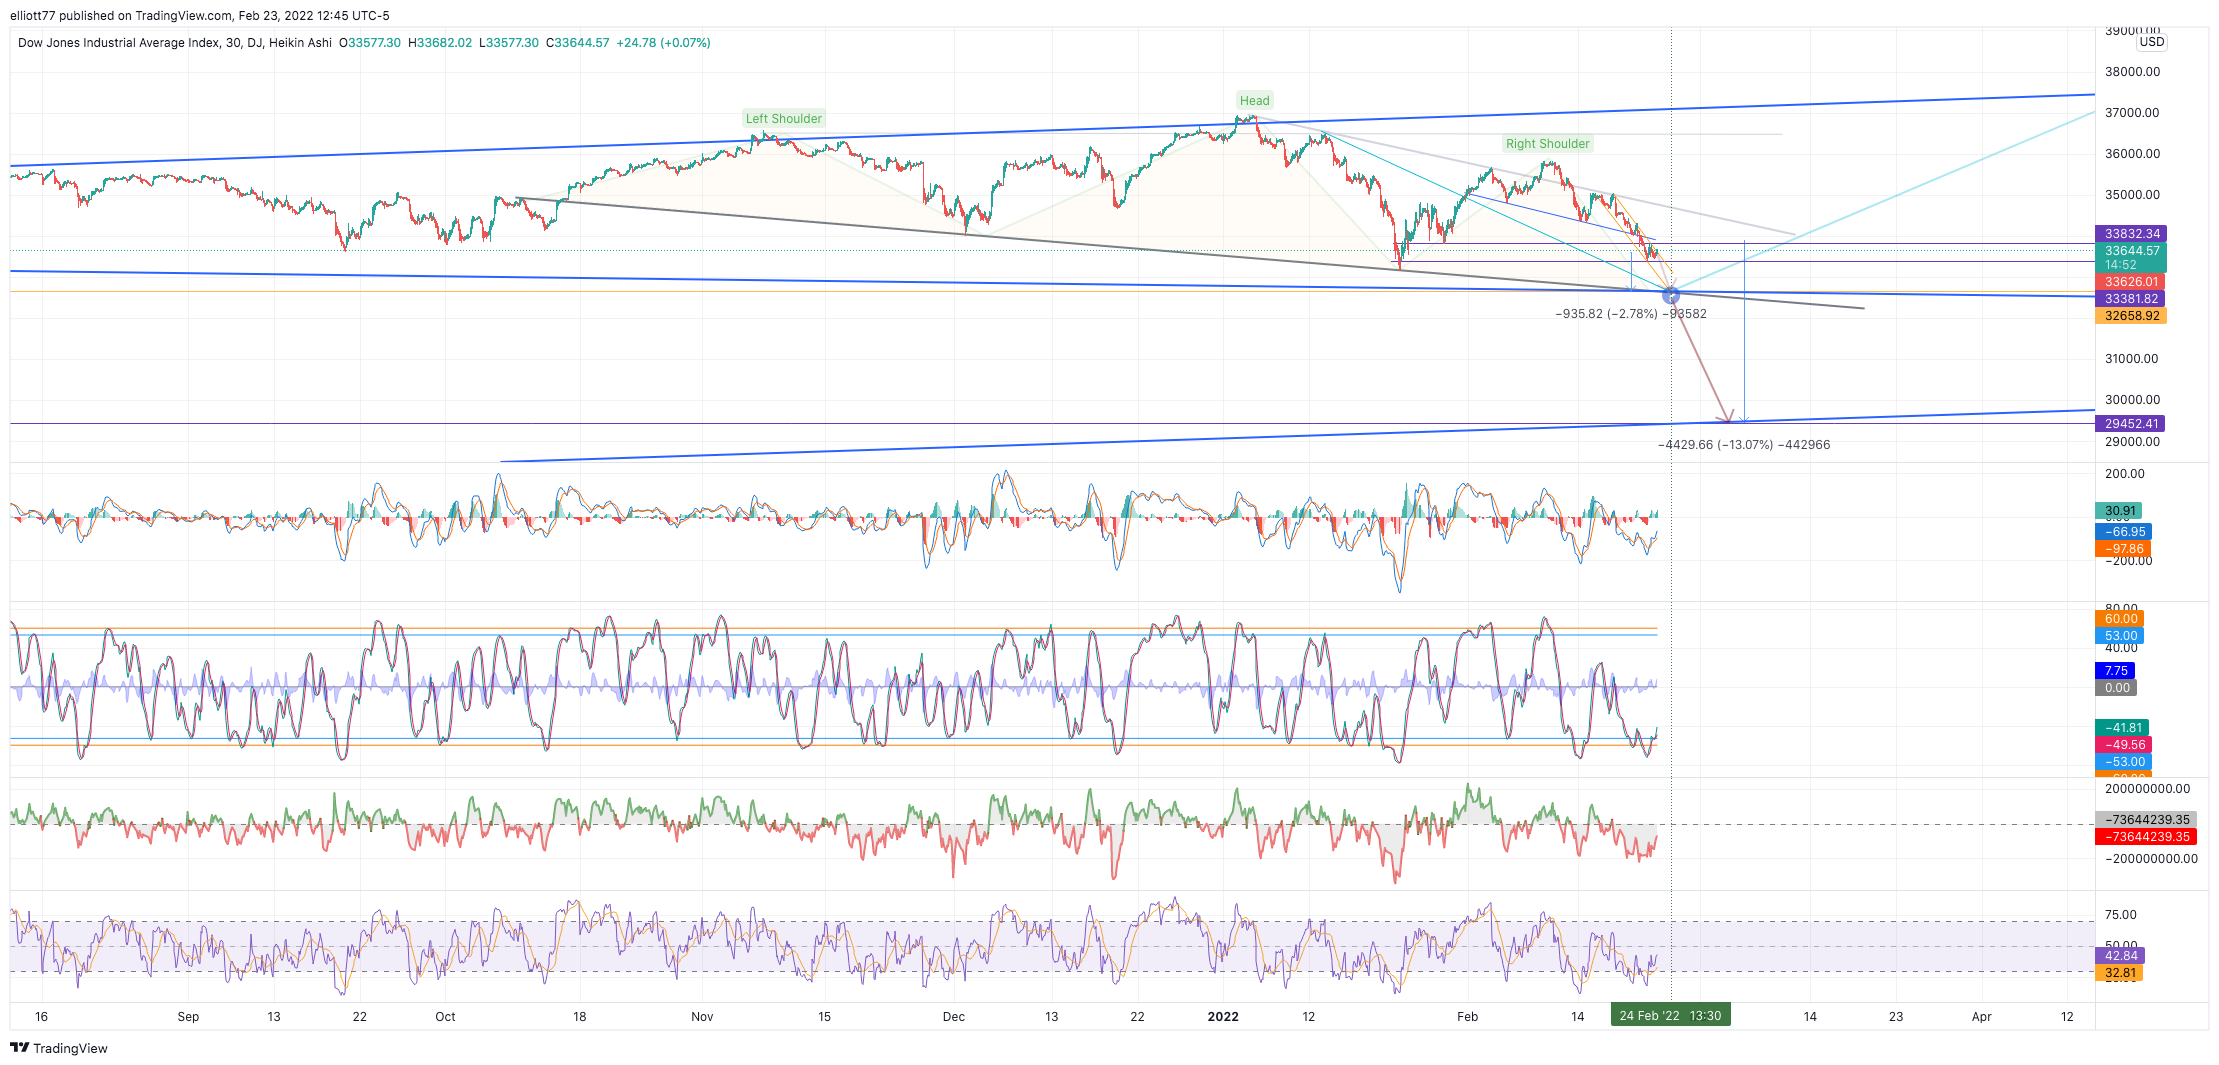Click the Head pattern label
This screenshot has height=1065, width=2219.
click(1254, 100)
